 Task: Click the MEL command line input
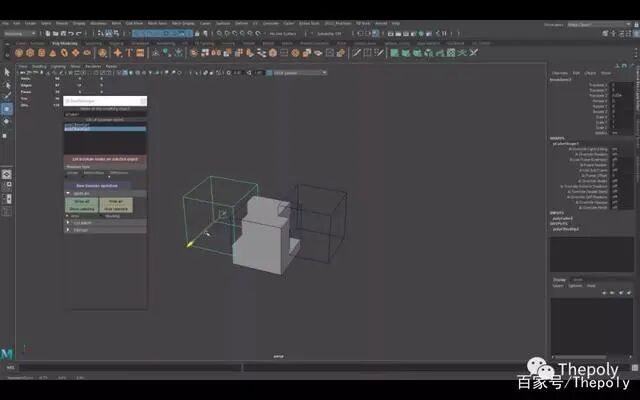pyautogui.click(x=130, y=368)
